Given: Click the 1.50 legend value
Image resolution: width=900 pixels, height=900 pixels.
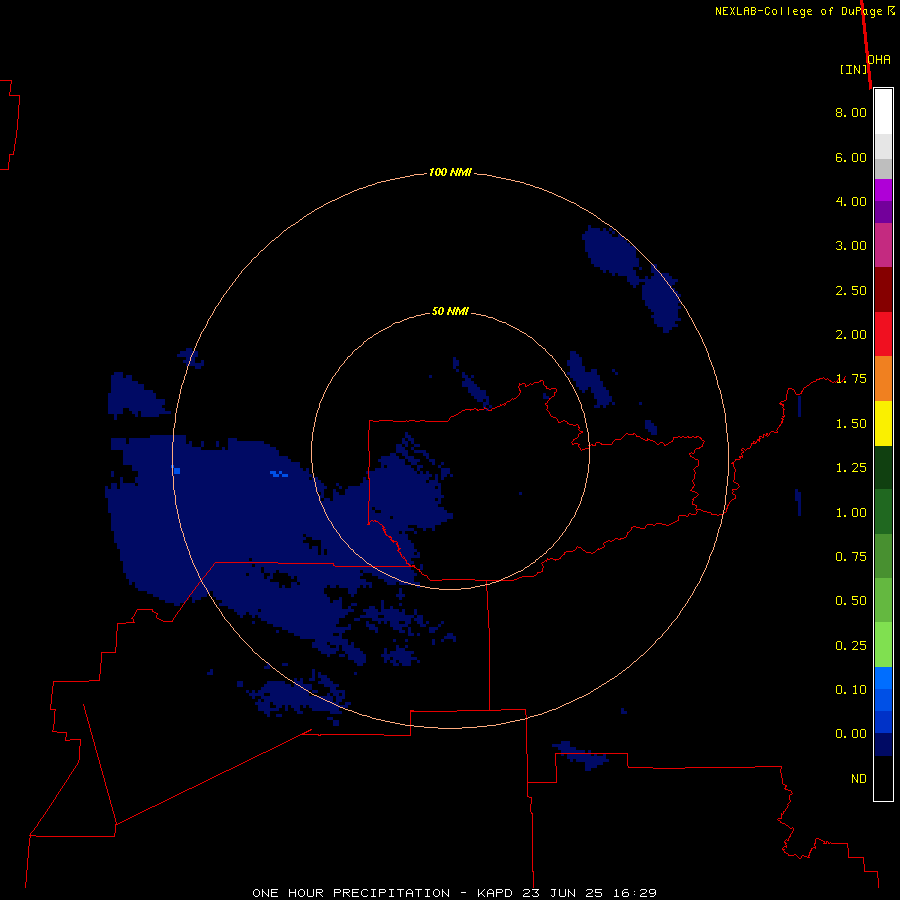Looking at the screenshot, I should click(851, 424).
